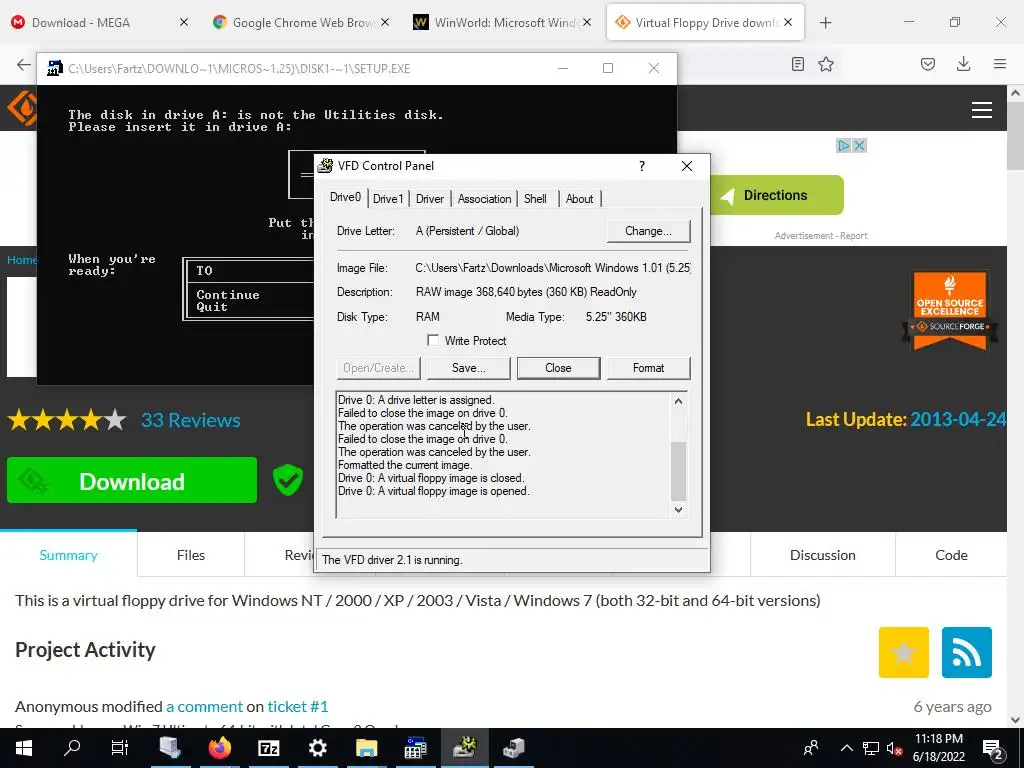Open the Driver tab in VFD Control Panel

coord(430,199)
